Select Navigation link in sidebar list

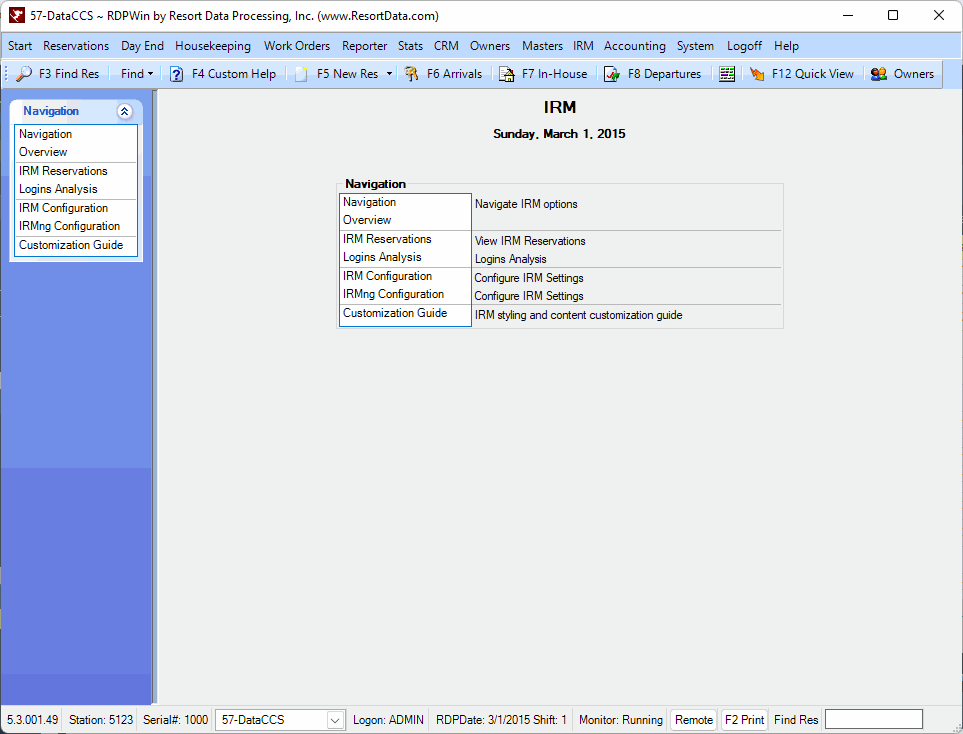(45, 134)
